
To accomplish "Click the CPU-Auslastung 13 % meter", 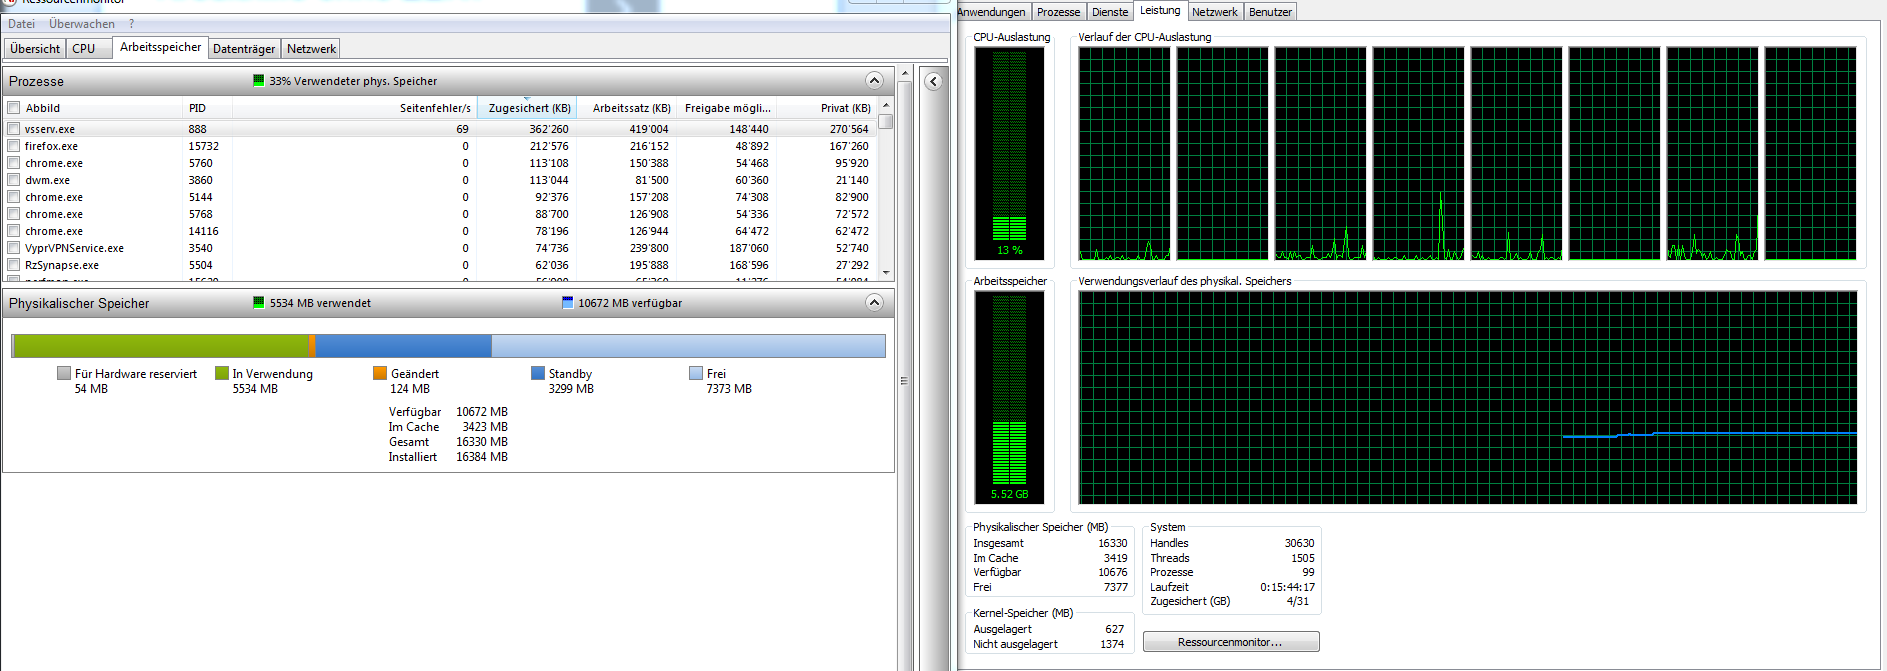I will click(x=1009, y=153).
